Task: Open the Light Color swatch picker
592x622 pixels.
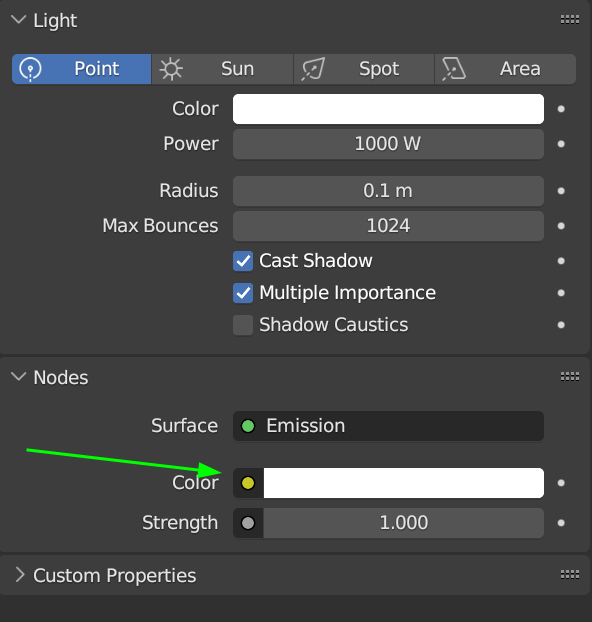Action: (x=388, y=109)
